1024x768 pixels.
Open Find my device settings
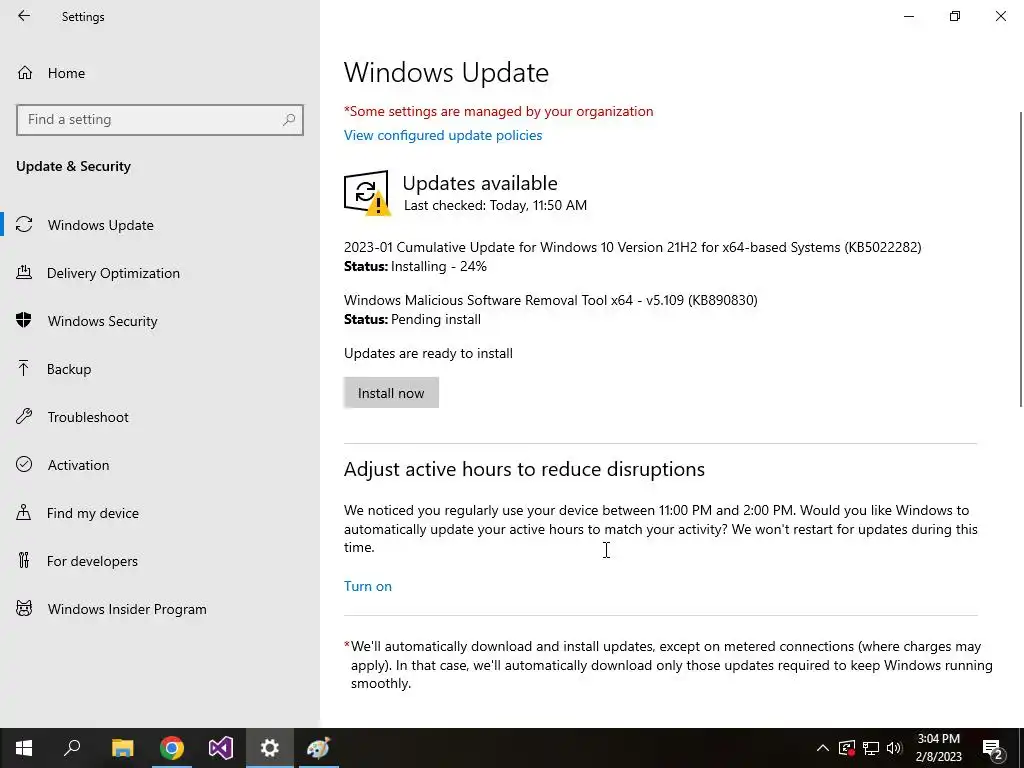[x=92, y=513]
